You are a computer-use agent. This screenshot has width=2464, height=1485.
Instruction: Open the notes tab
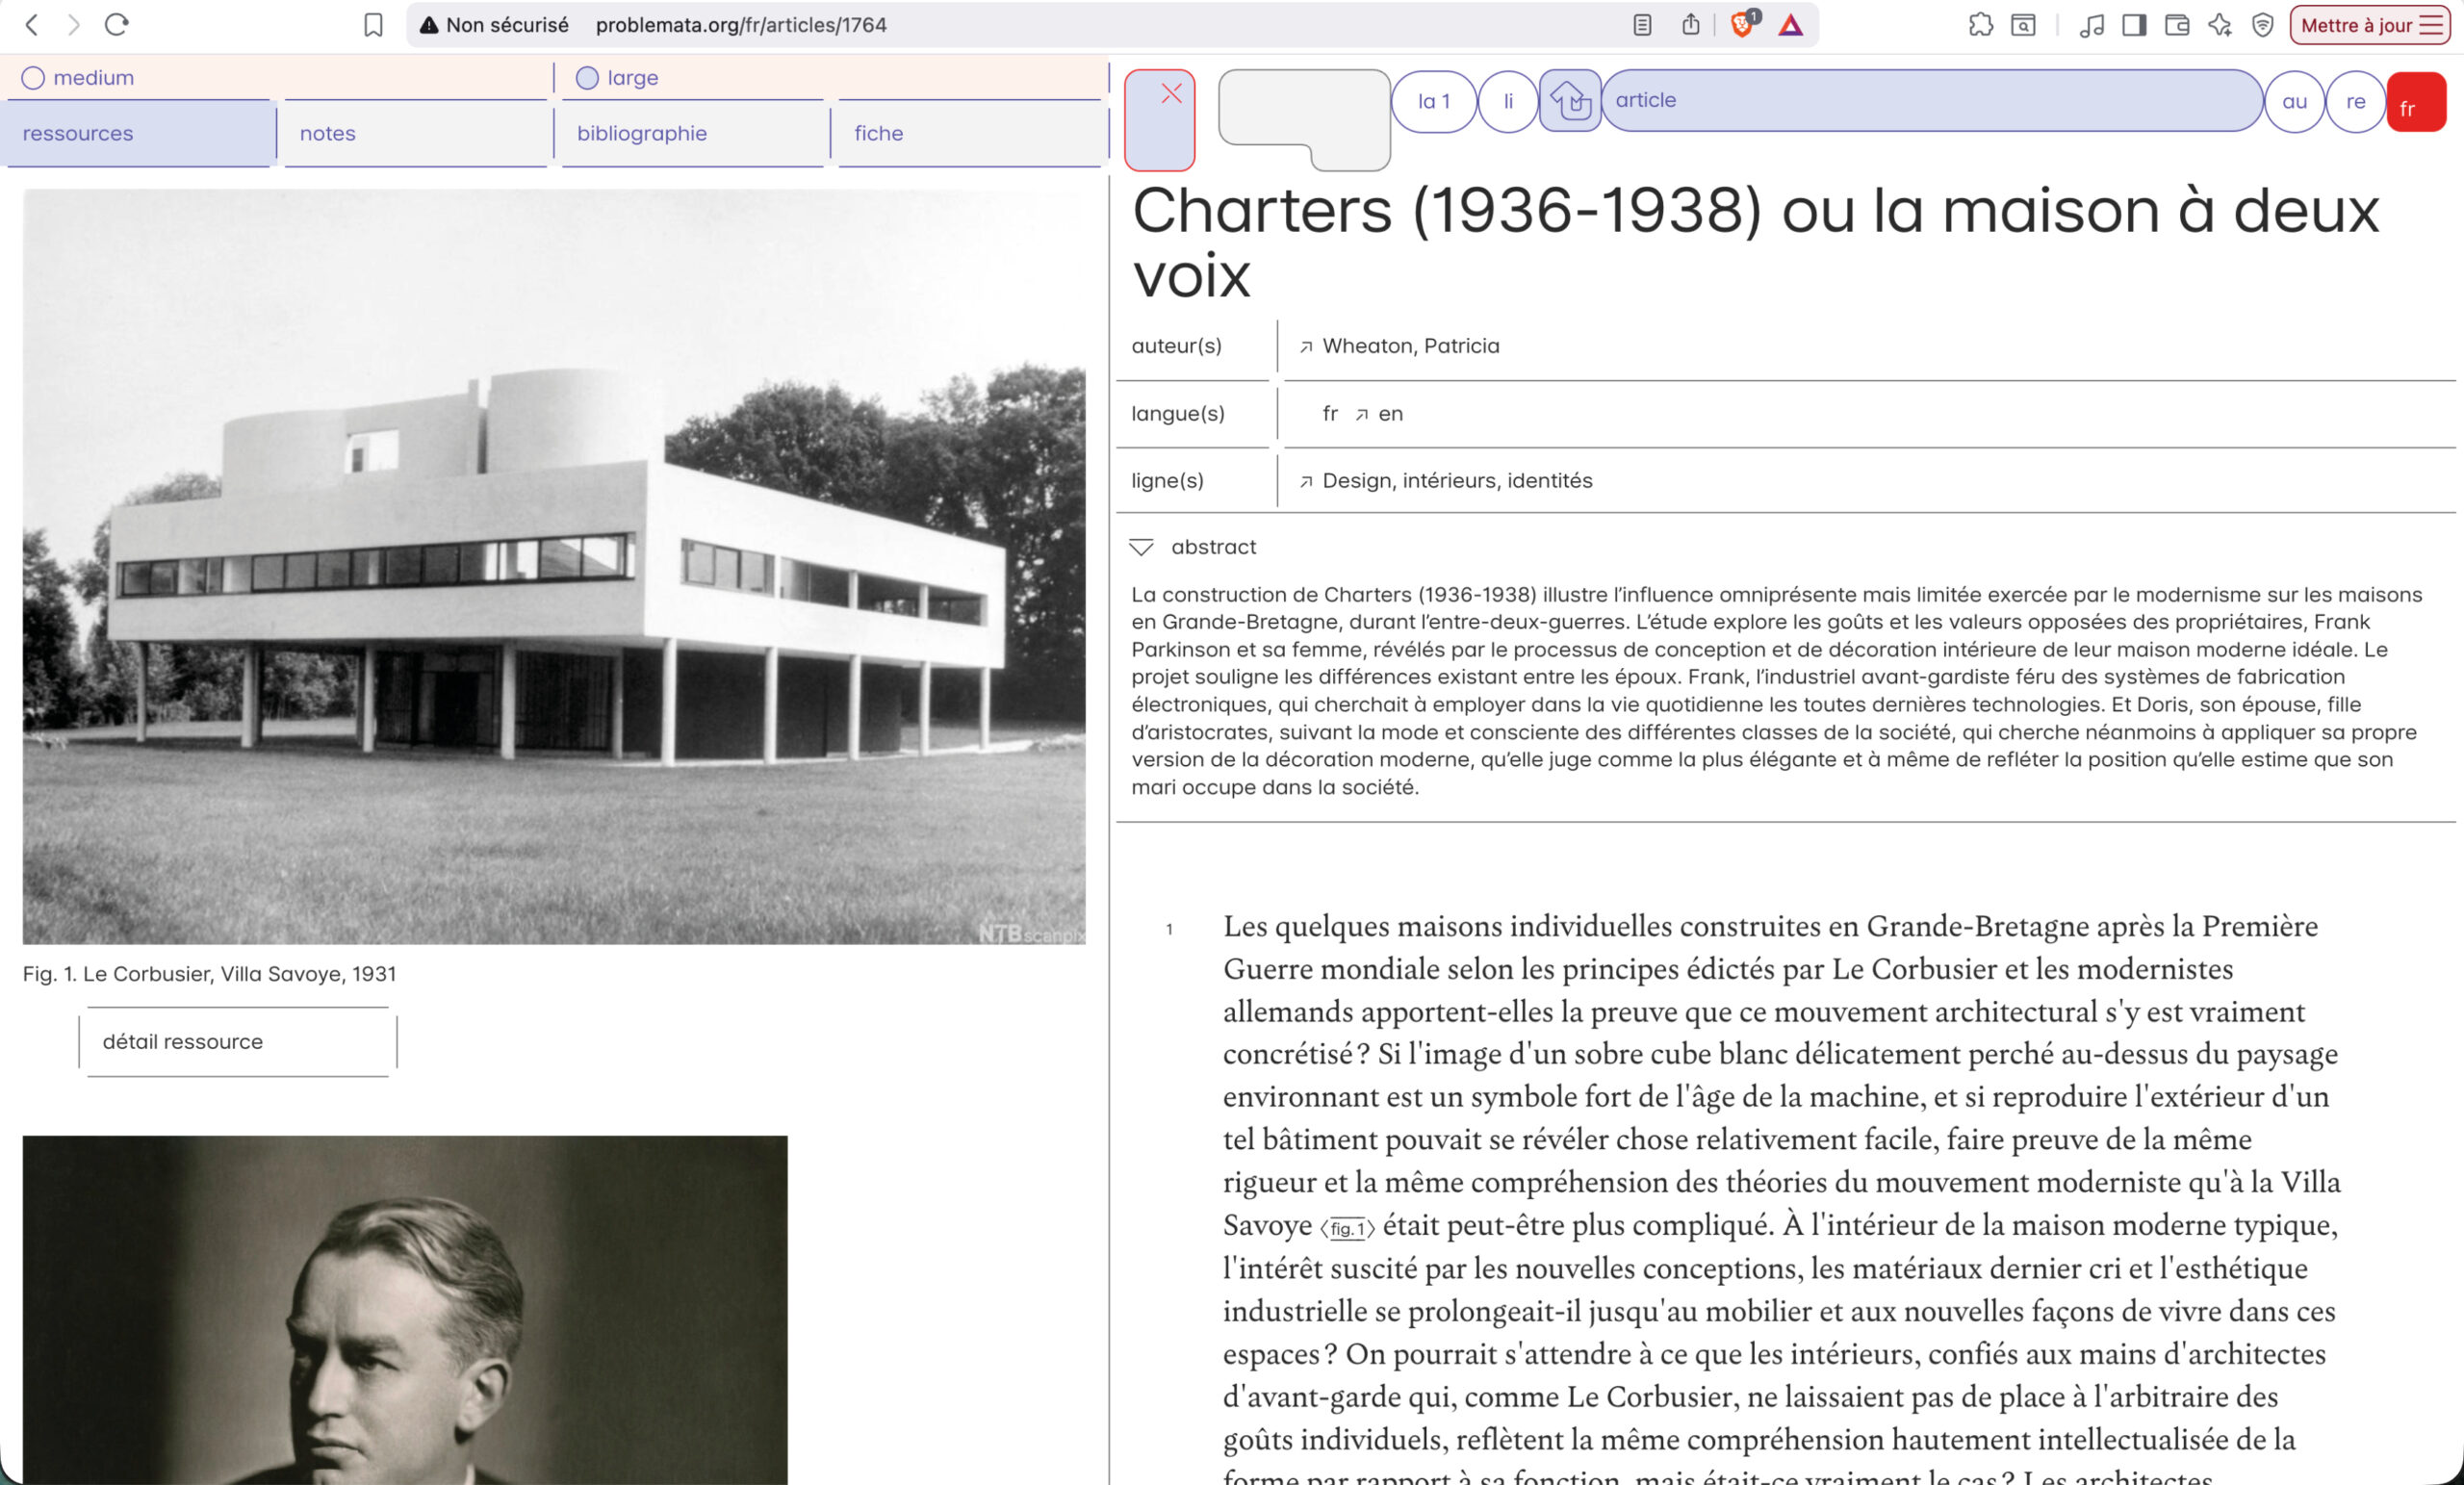pyautogui.click(x=328, y=133)
